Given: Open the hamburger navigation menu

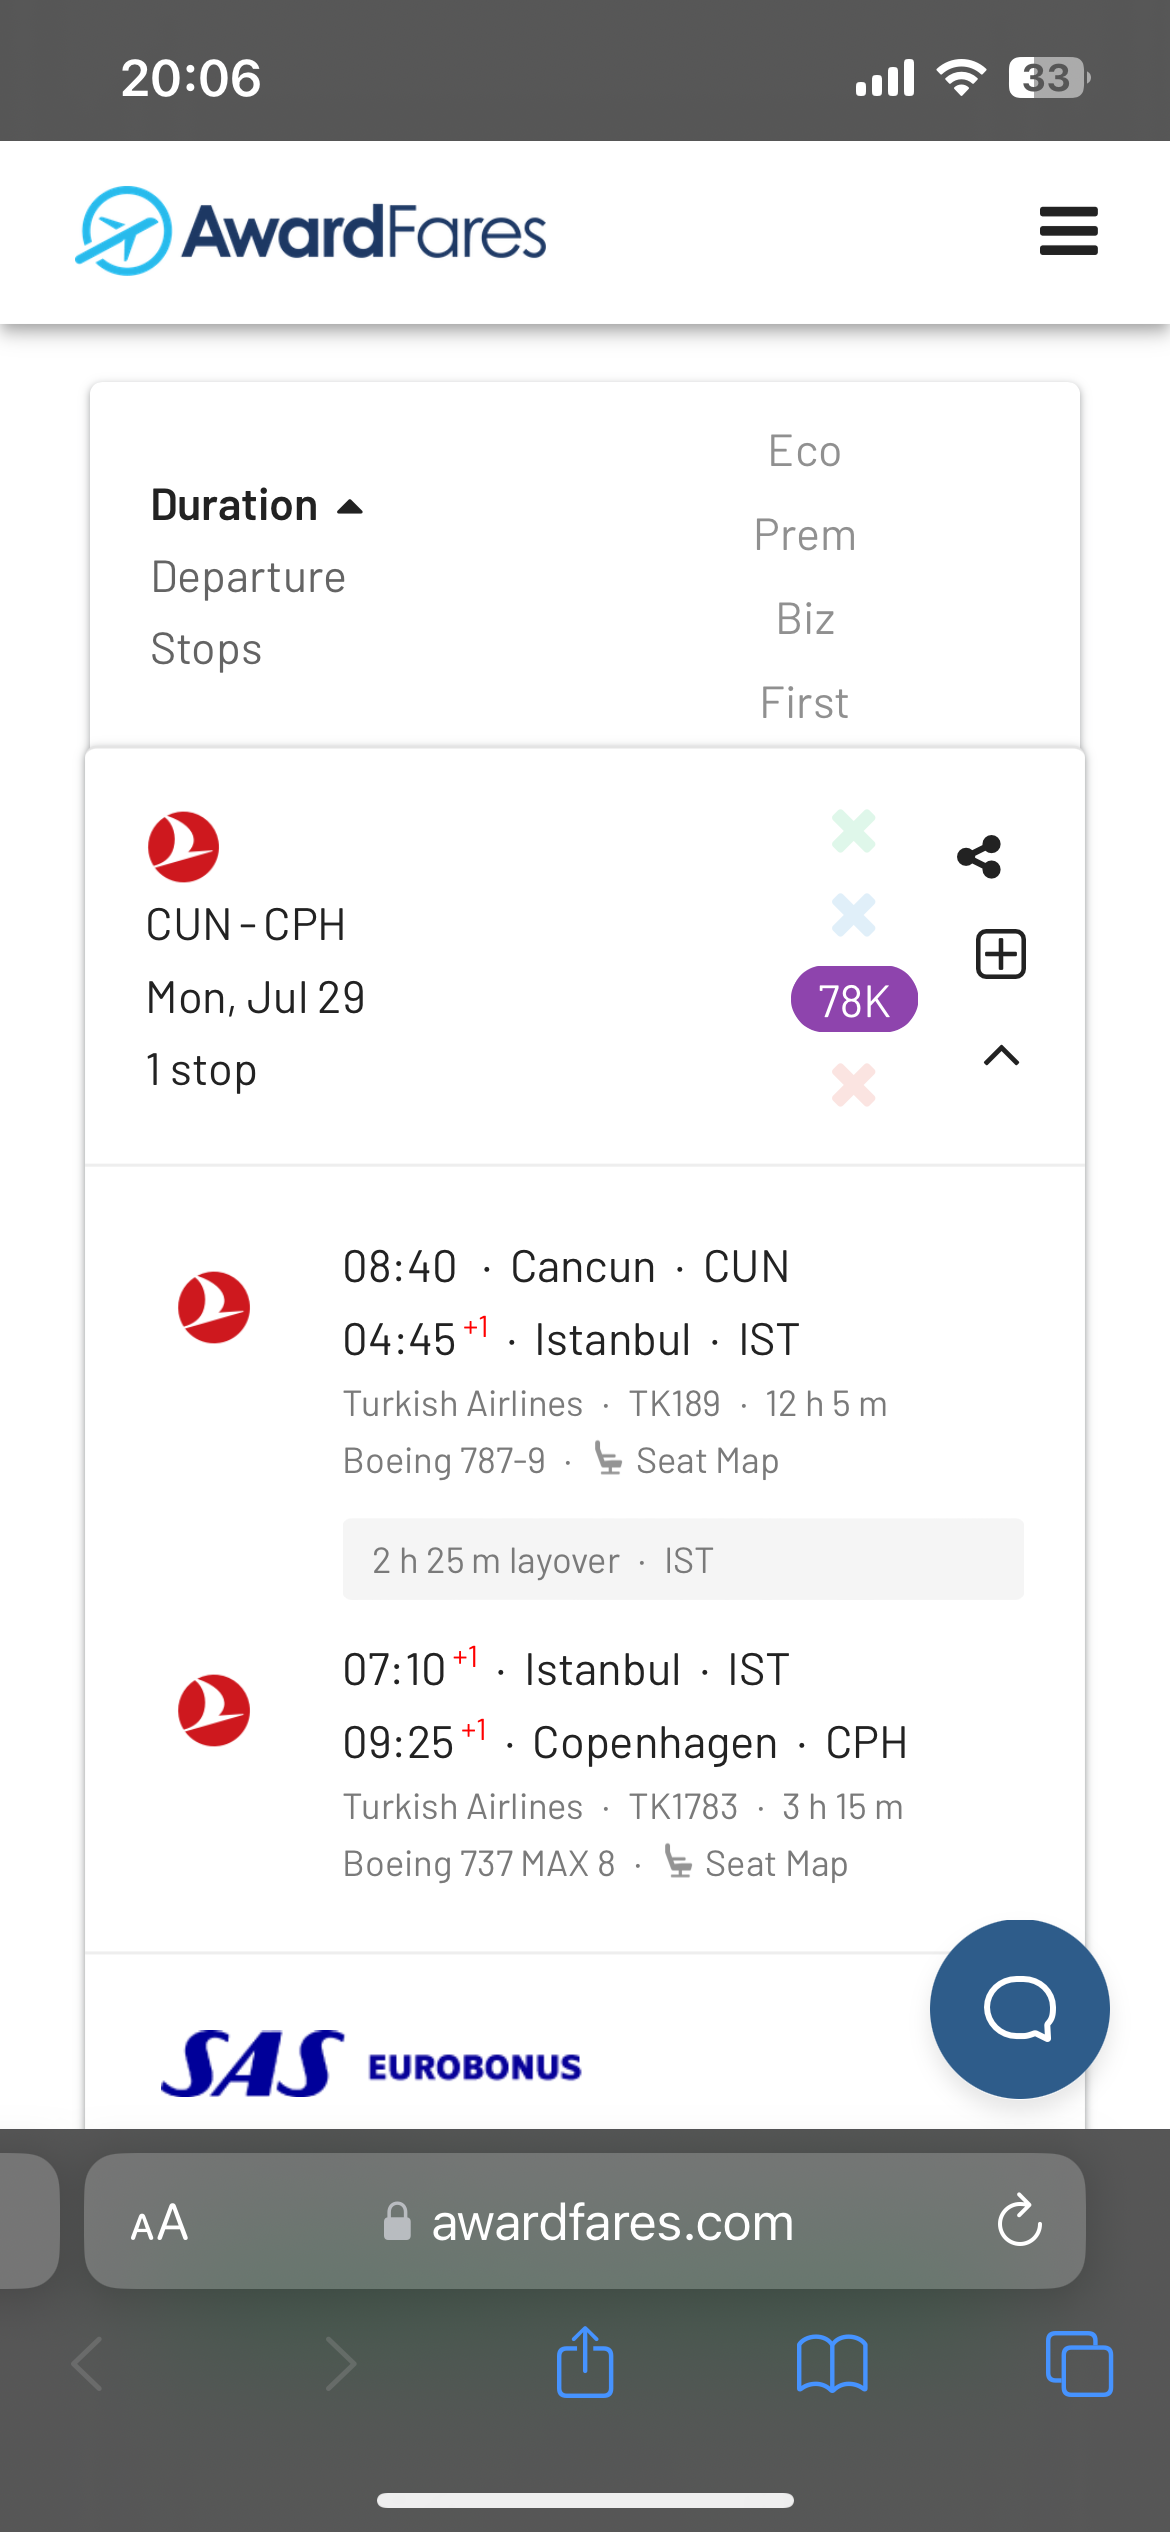Looking at the screenshot, I should click(x=1068, y=231).
